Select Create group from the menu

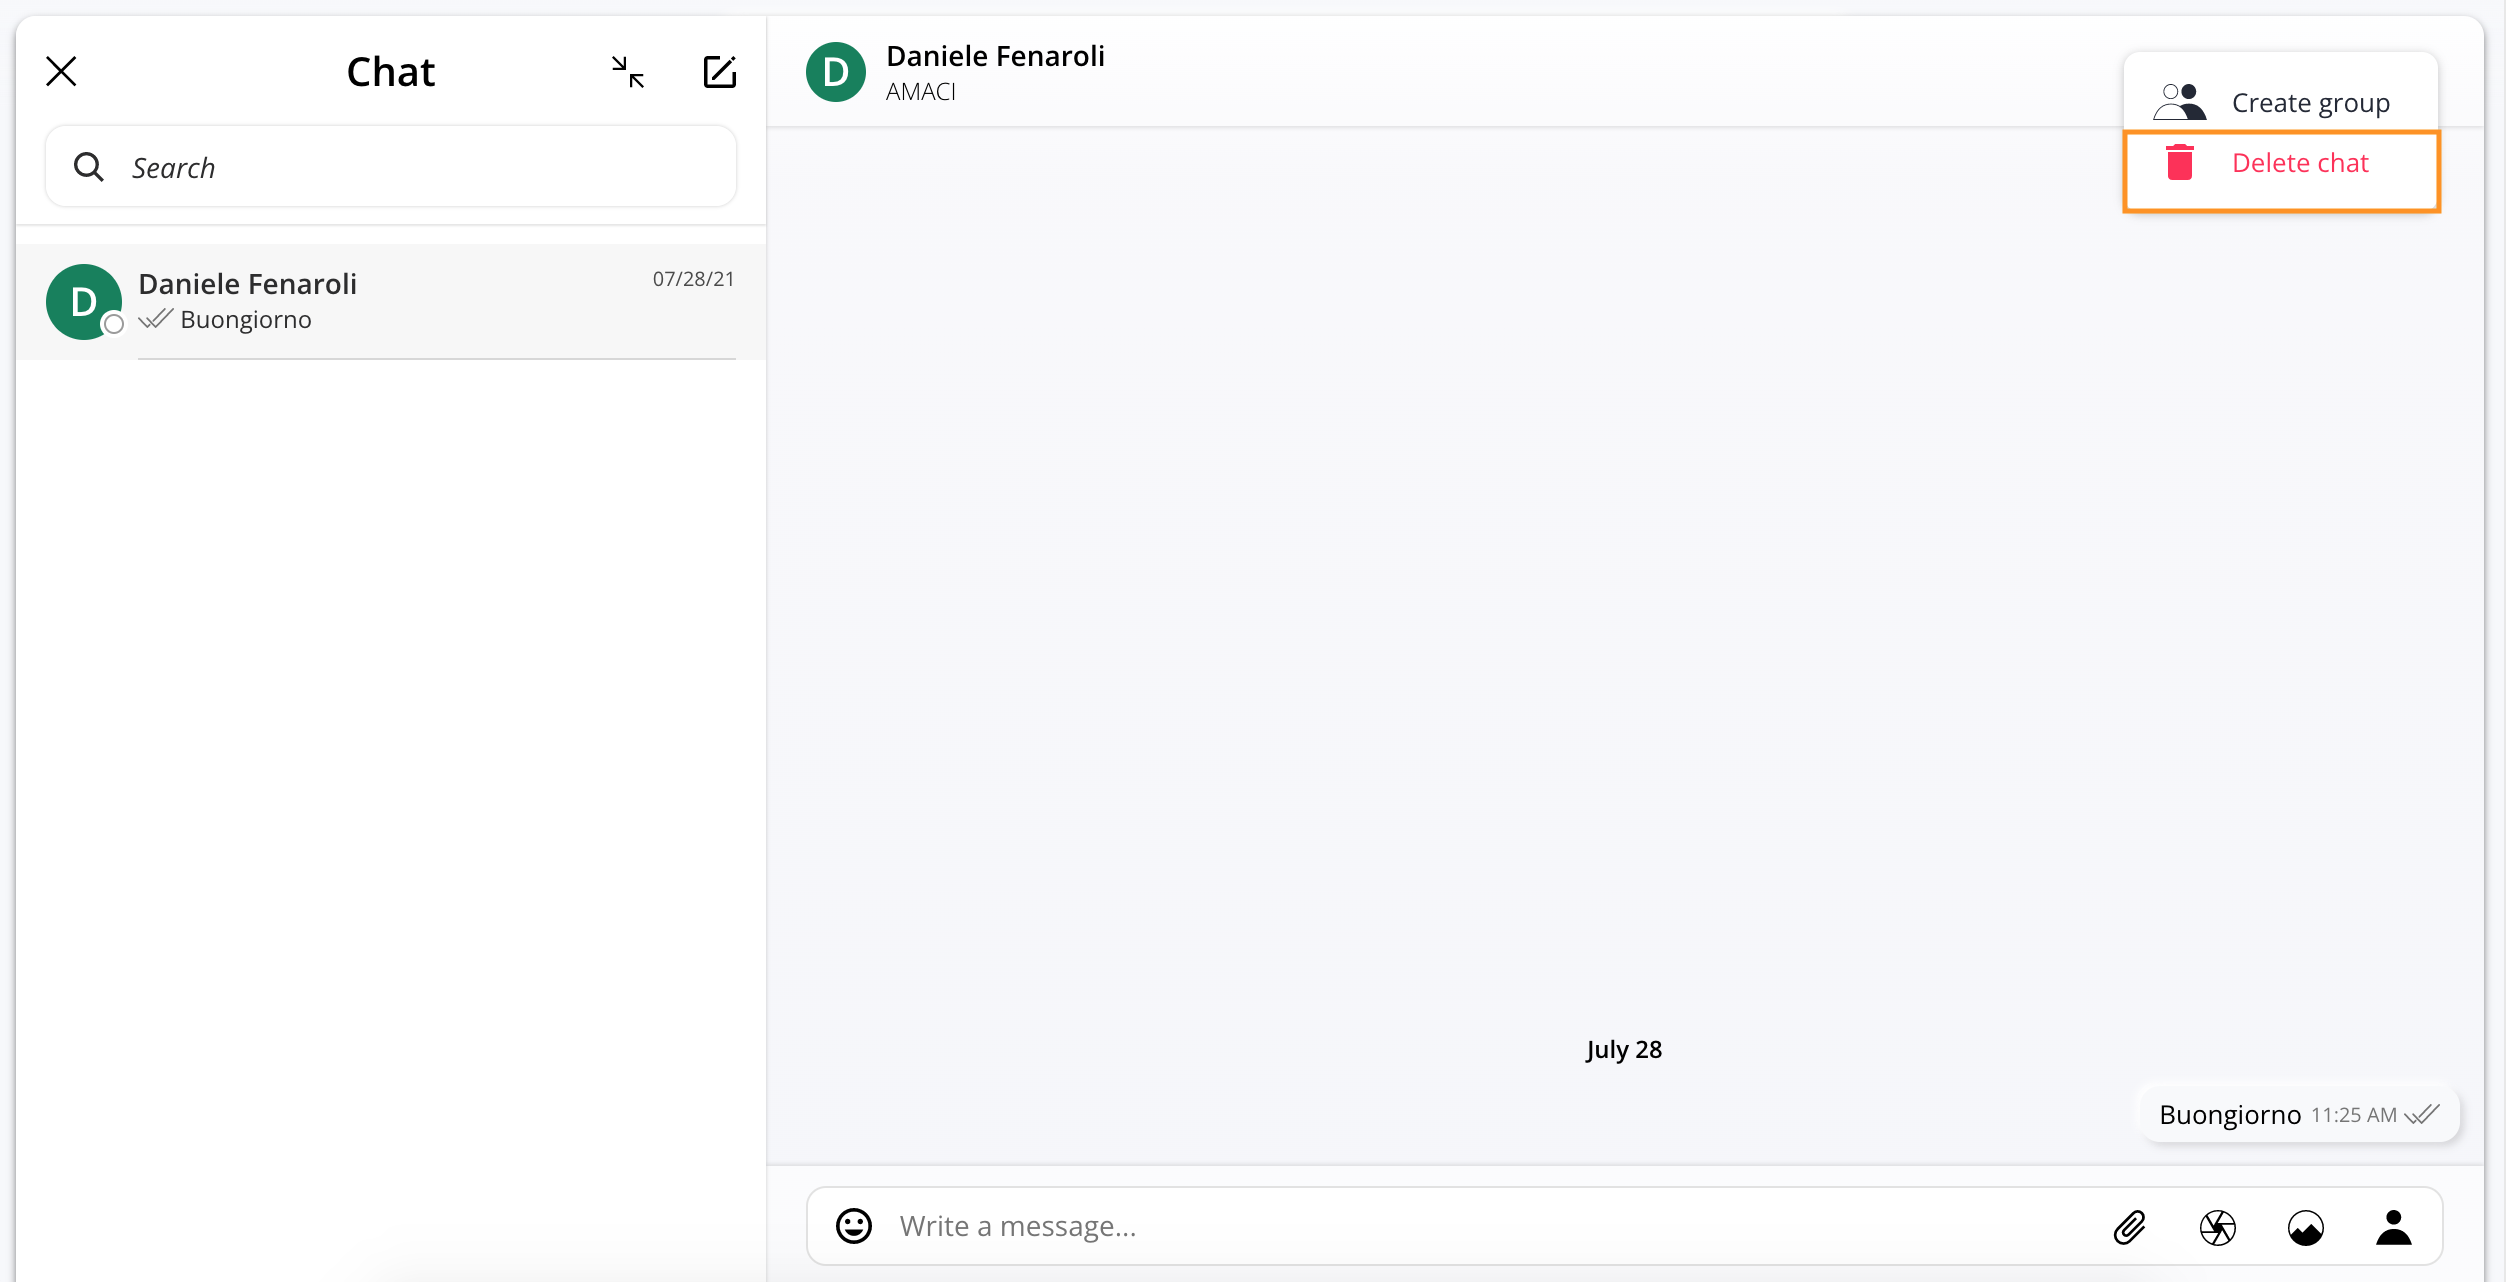[x=2281, y=102]
